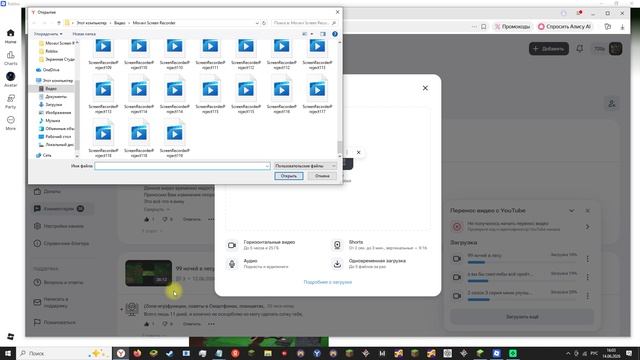Viewport: 640px width, 360px height.
Task: Open options menu for third upload item
Action: click(587, 296)
